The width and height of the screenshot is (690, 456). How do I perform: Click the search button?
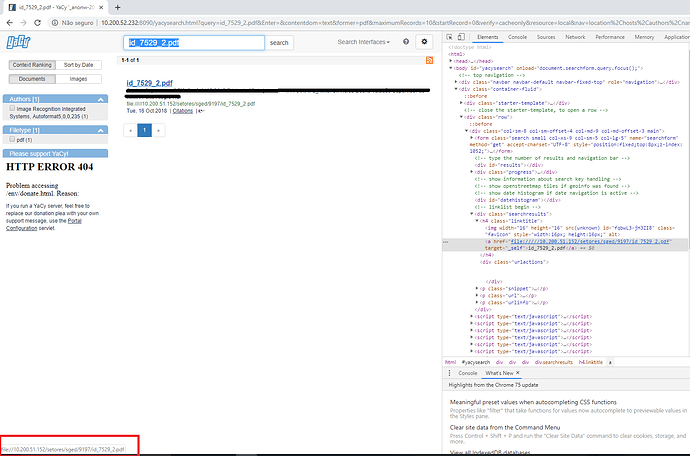click(x=279, y=43)
